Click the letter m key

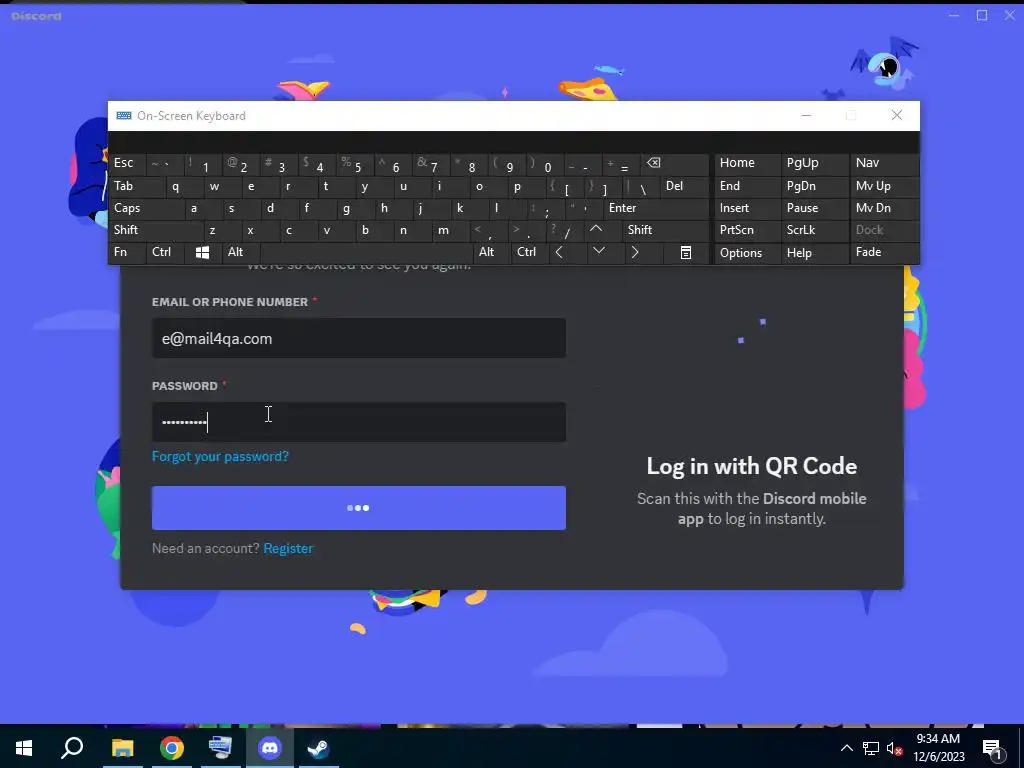450,230
